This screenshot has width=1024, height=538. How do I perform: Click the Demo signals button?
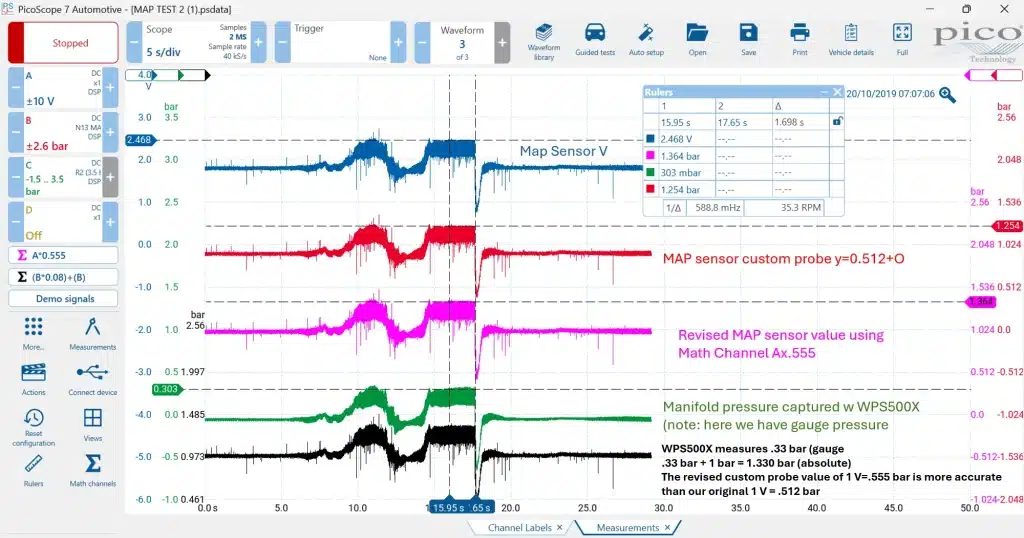pos(63,298)
